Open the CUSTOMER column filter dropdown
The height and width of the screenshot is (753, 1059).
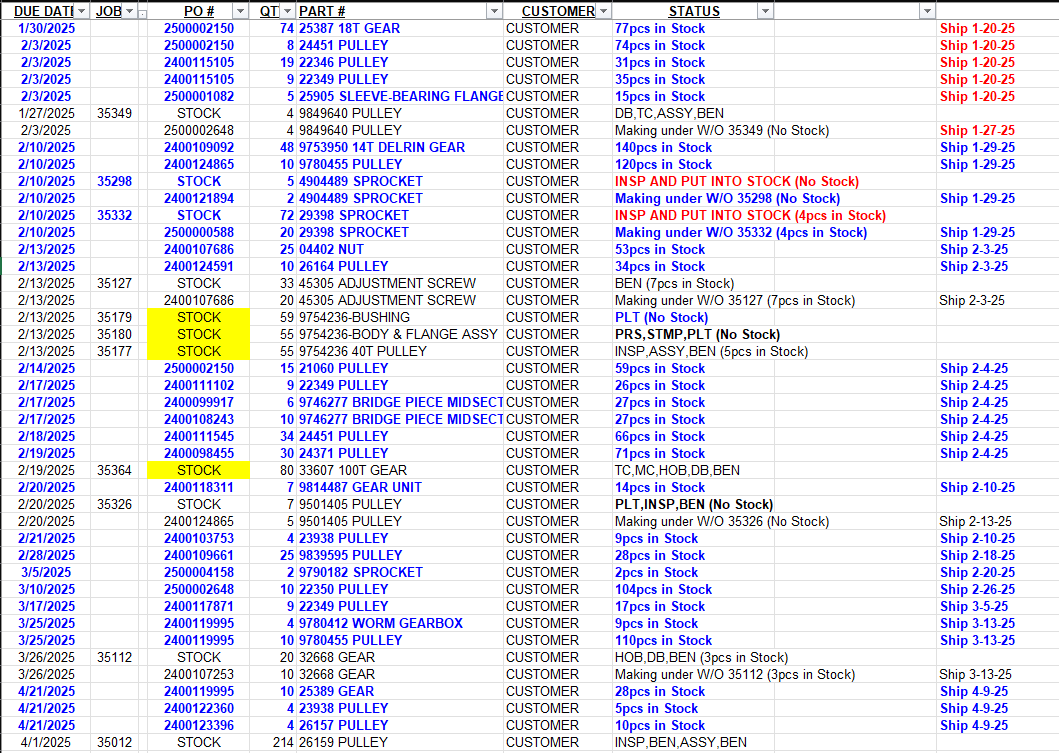pyautogui.click(x=603, y=11)
